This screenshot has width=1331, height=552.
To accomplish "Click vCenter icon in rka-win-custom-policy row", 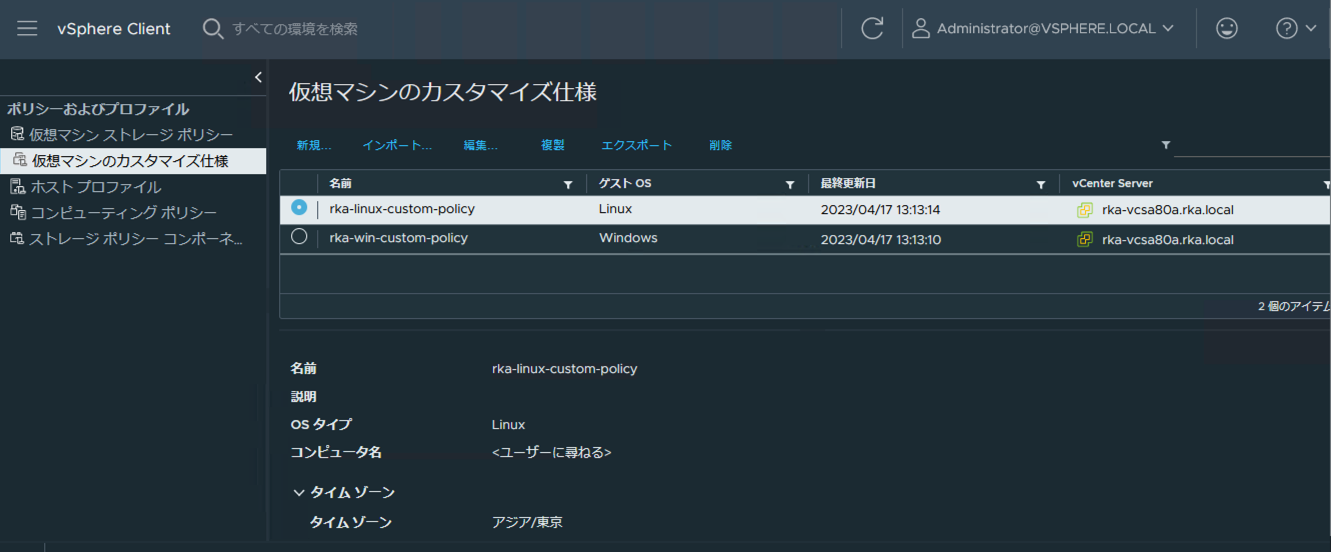I will [1084, 240].
